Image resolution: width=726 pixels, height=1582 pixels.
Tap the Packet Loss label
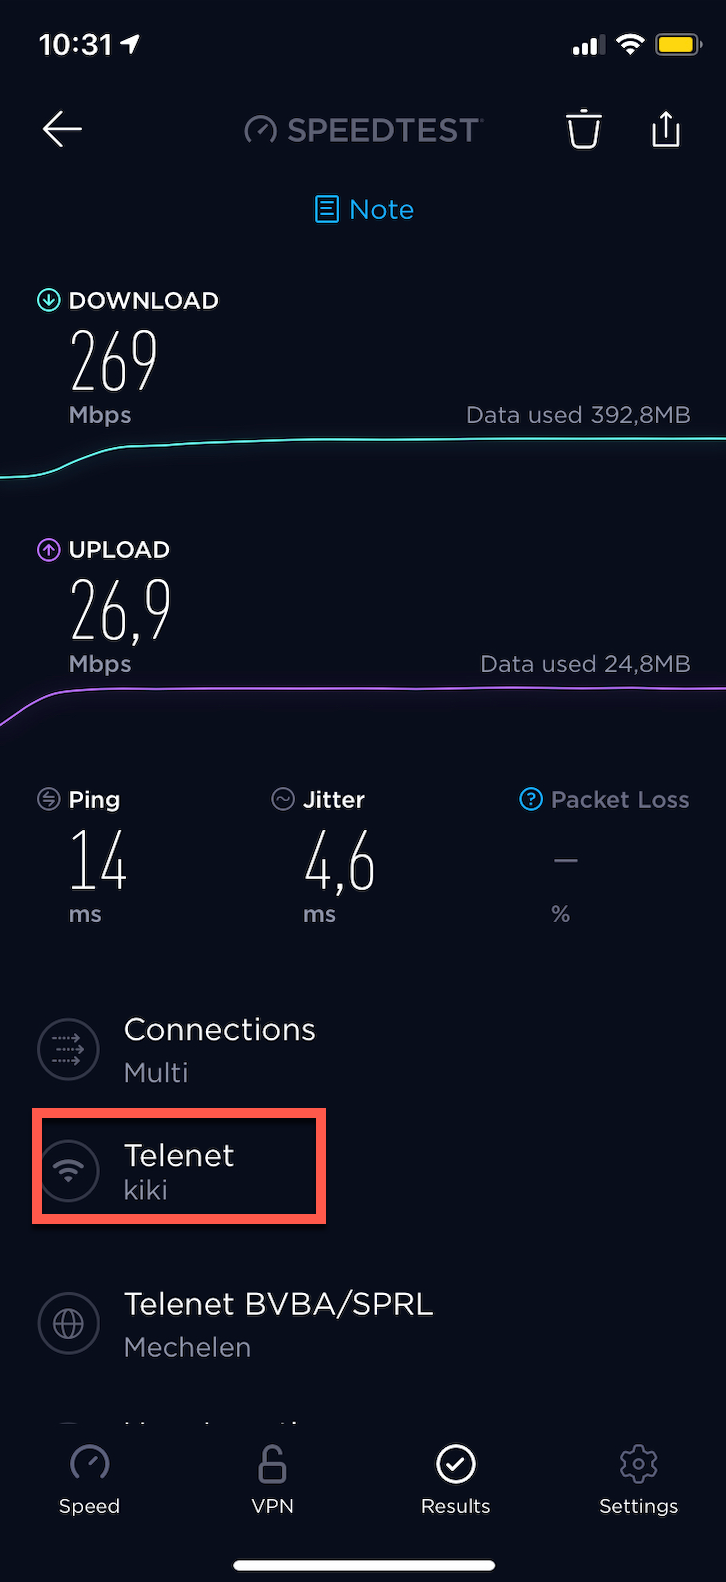pyautogui.click(x=620, y=800)
